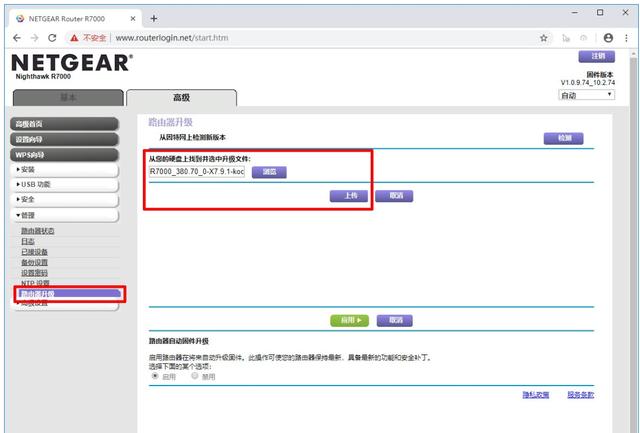Open the Chrome profile avatar icon

[608, 38]
